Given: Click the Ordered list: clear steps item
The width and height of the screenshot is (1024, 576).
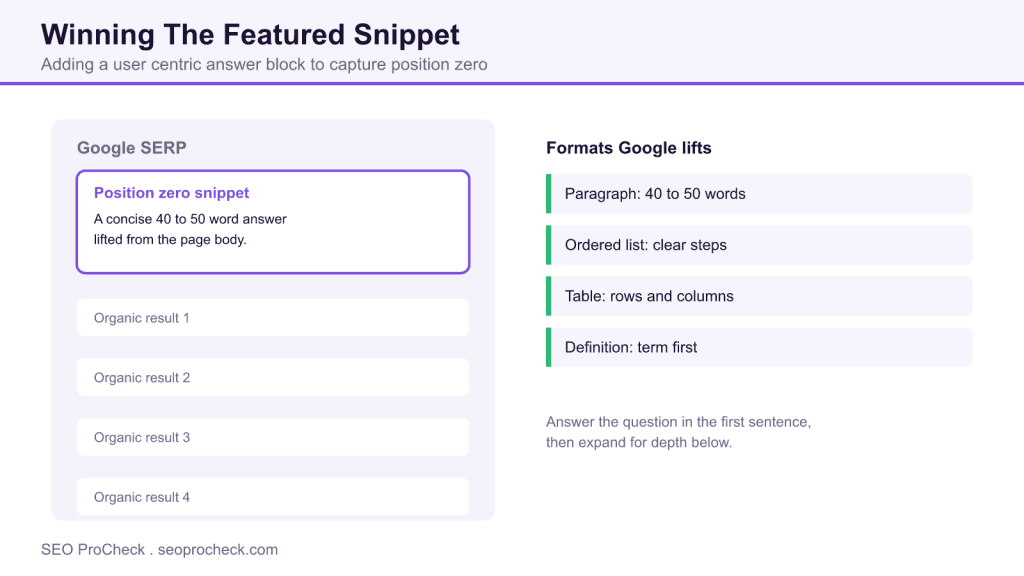Looking at the screenshot, I should [759, 245].
